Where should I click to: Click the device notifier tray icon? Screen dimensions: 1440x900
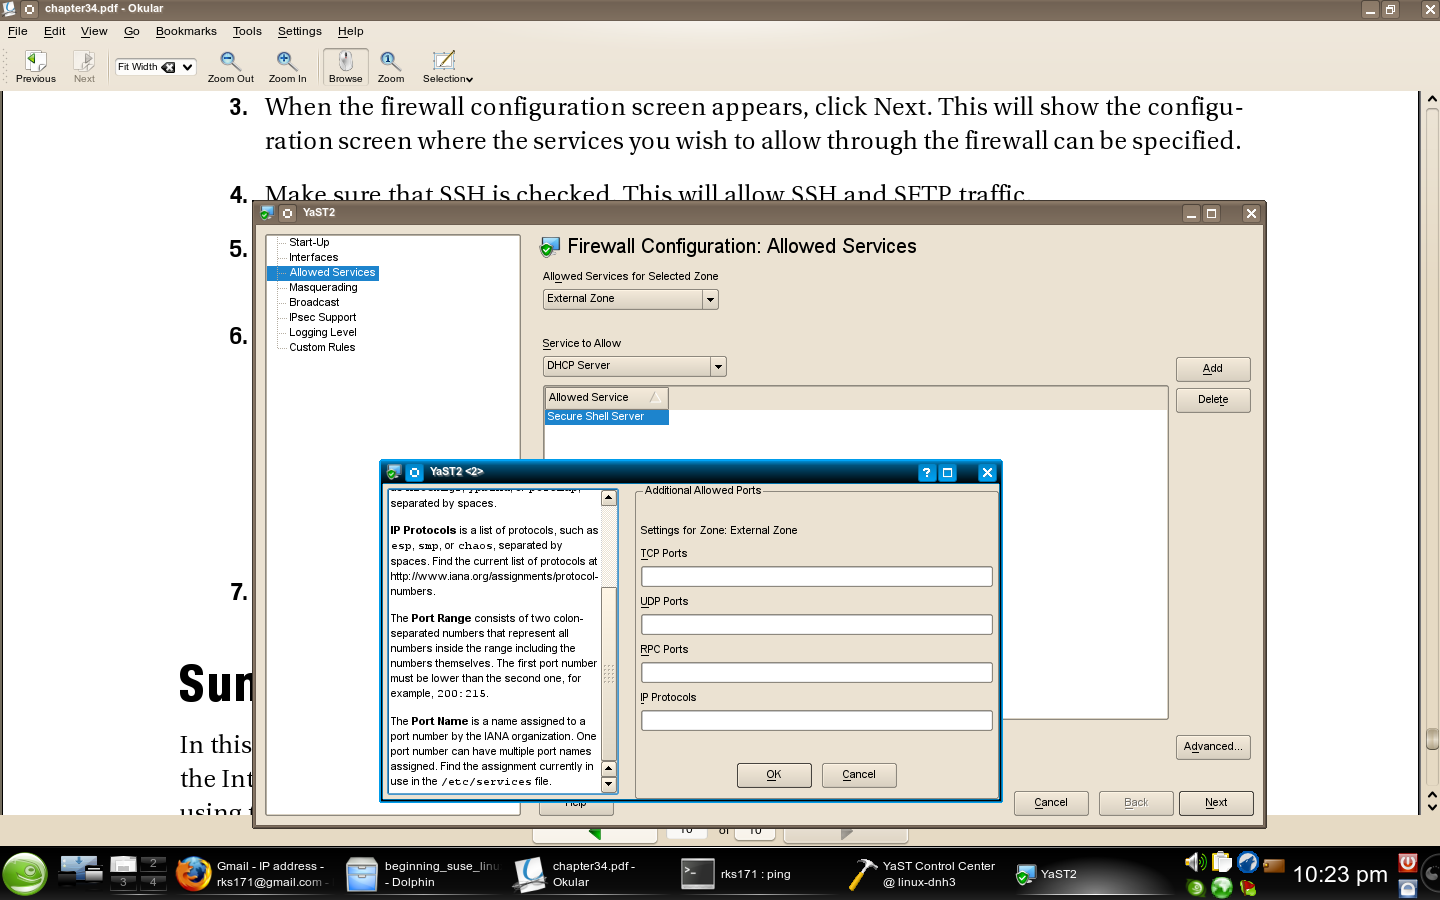[x=1273, y=865]
